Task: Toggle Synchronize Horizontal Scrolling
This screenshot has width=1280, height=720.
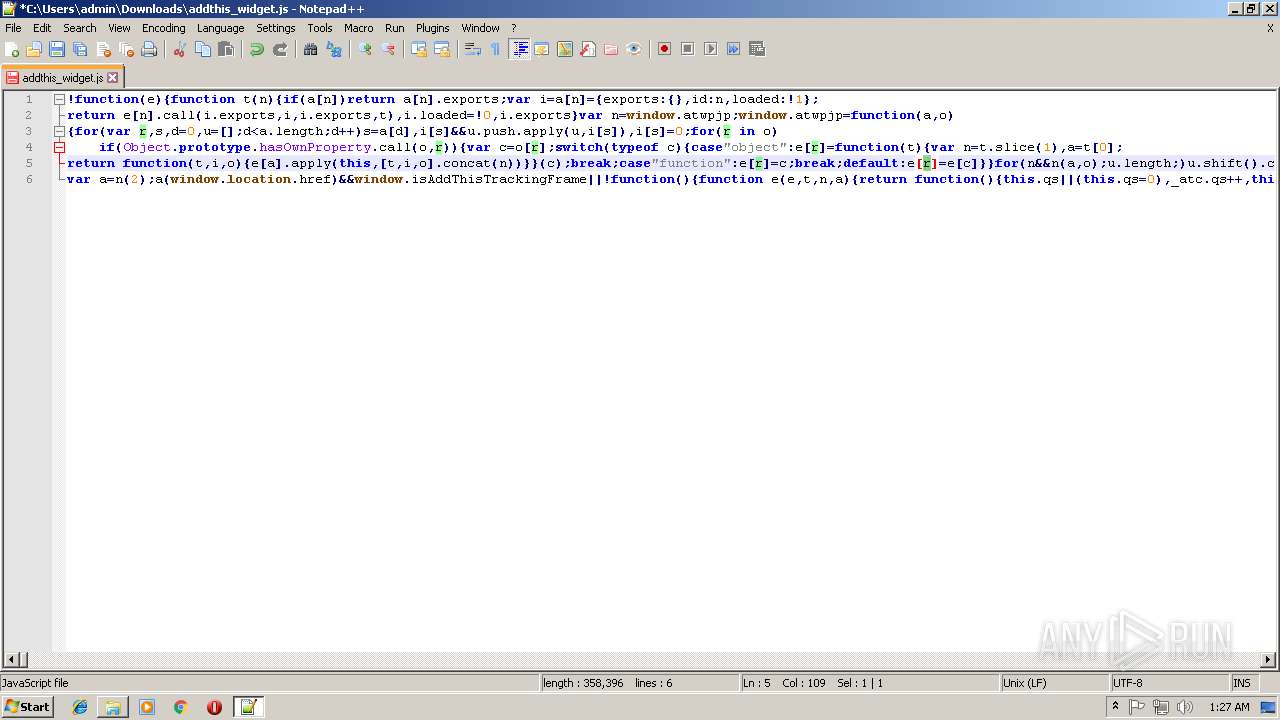Action: click(442, 49)
